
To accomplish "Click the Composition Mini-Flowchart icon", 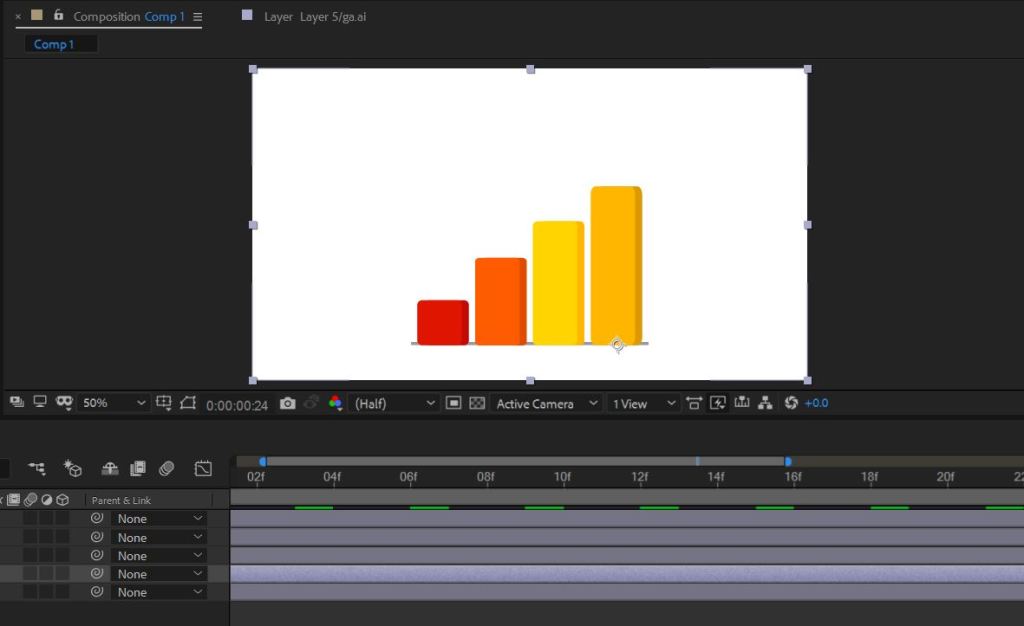I will [37, 468].
